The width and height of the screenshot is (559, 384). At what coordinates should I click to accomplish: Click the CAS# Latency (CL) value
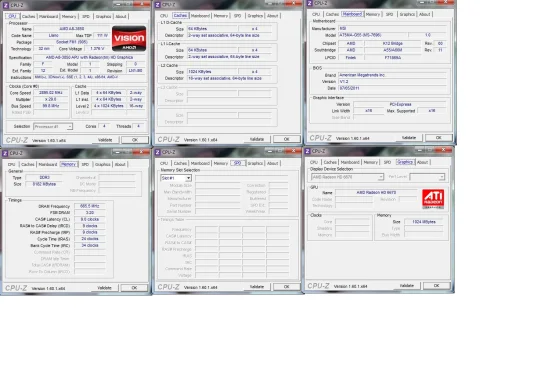90,219
